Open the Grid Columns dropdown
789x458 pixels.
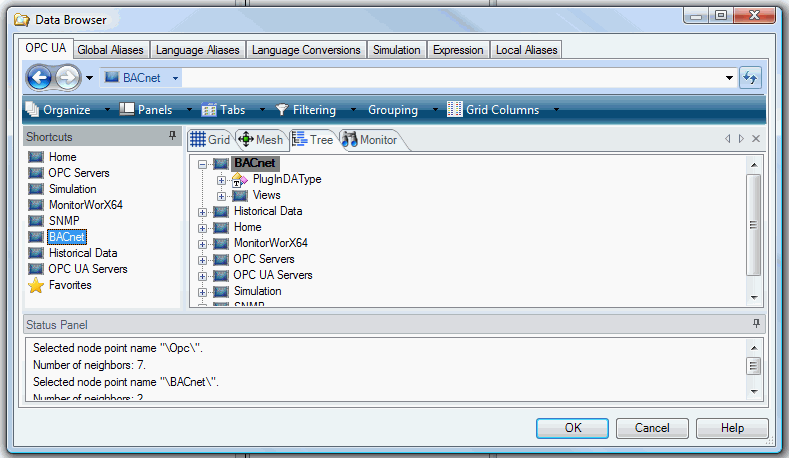point(502,110)
